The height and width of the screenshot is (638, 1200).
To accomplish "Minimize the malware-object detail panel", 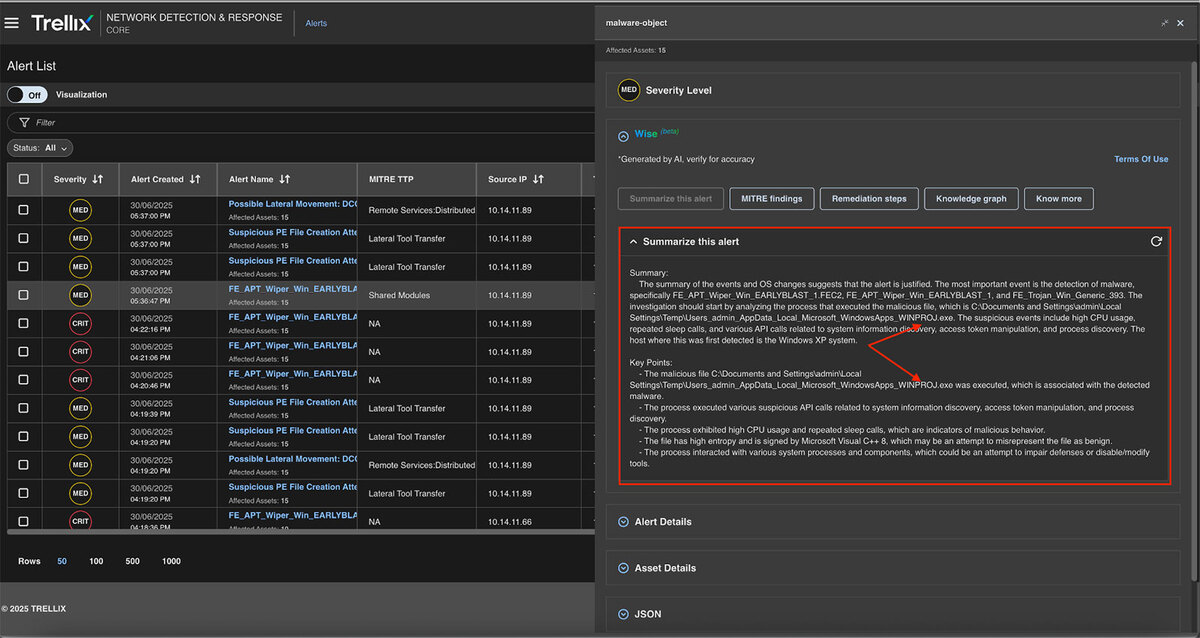I will coord(1165,23).
